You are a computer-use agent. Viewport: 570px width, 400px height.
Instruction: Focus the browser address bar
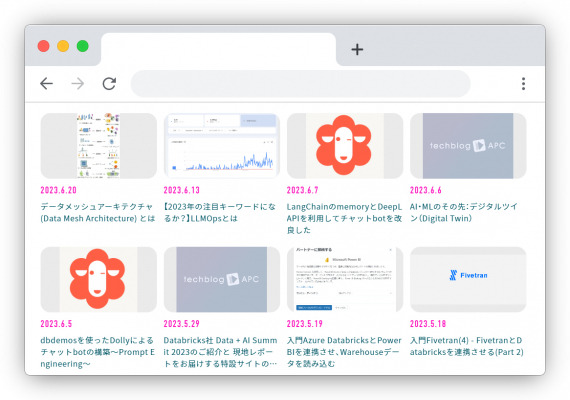tap(301, 84)
